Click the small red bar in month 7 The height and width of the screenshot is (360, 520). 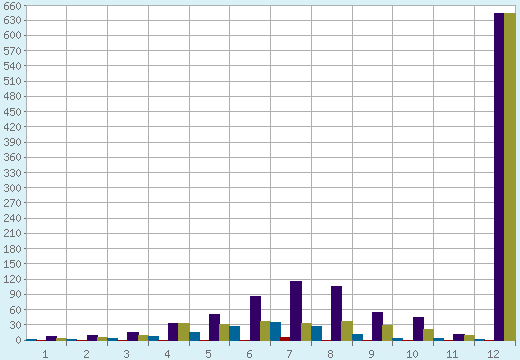[285, 339]
